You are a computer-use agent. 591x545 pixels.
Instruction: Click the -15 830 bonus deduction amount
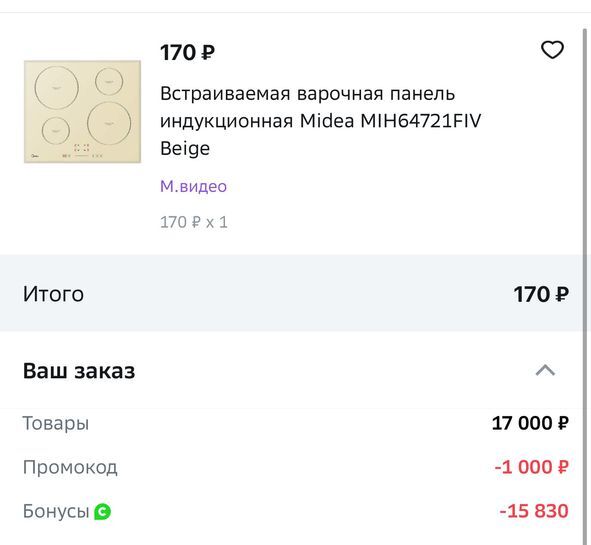click(534, 511)
